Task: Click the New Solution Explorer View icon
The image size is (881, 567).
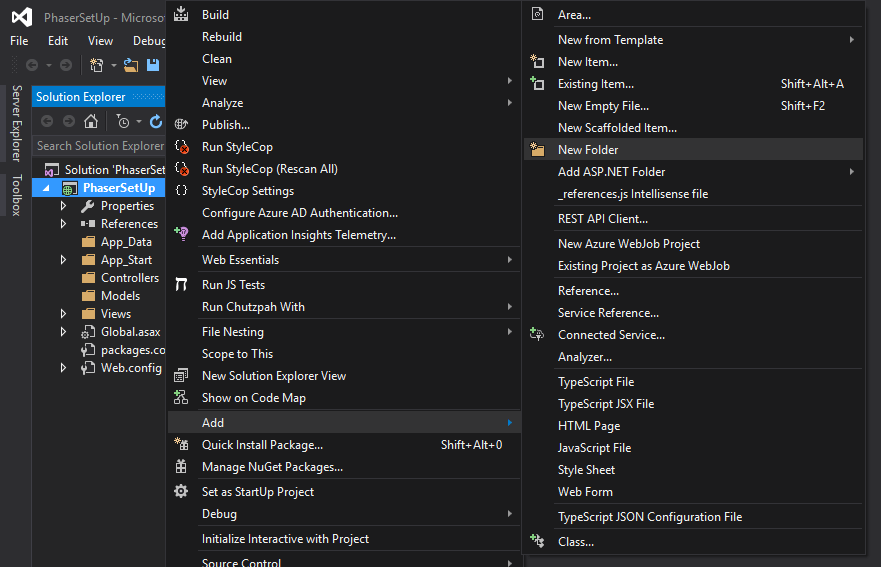Action: tap(181, 375)
